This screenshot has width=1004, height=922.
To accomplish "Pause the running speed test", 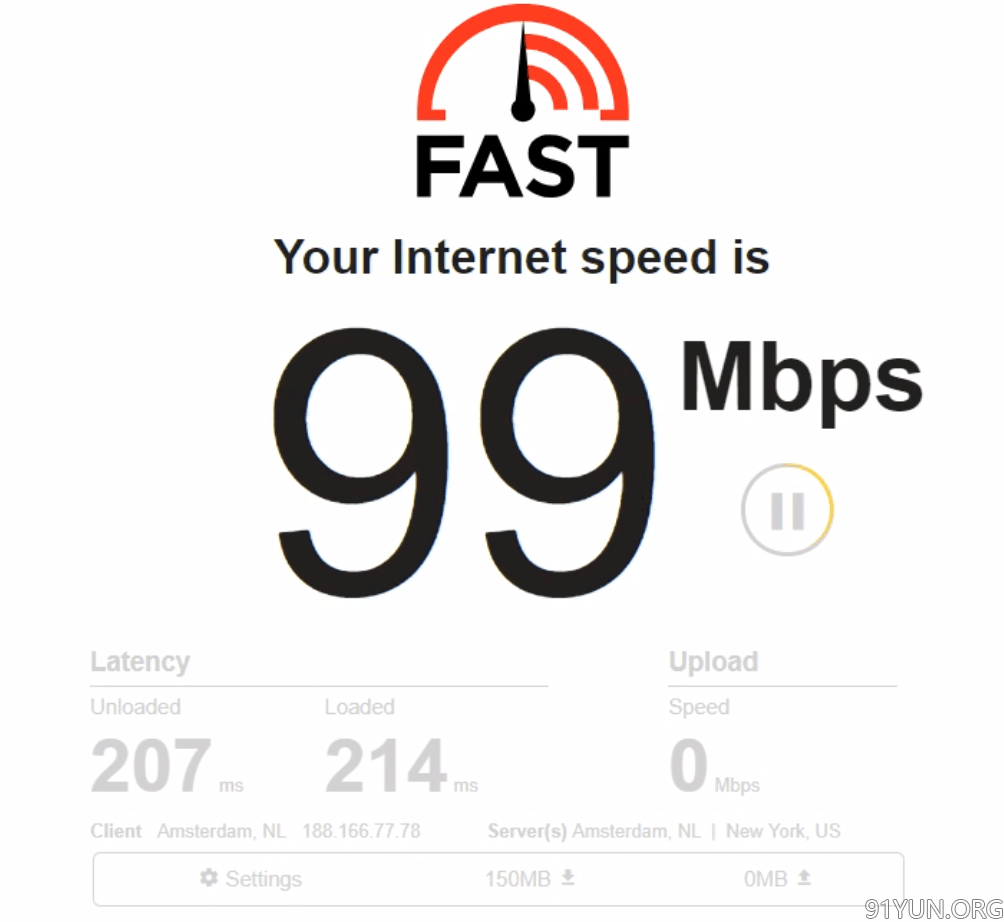I will tap(787, 510).
